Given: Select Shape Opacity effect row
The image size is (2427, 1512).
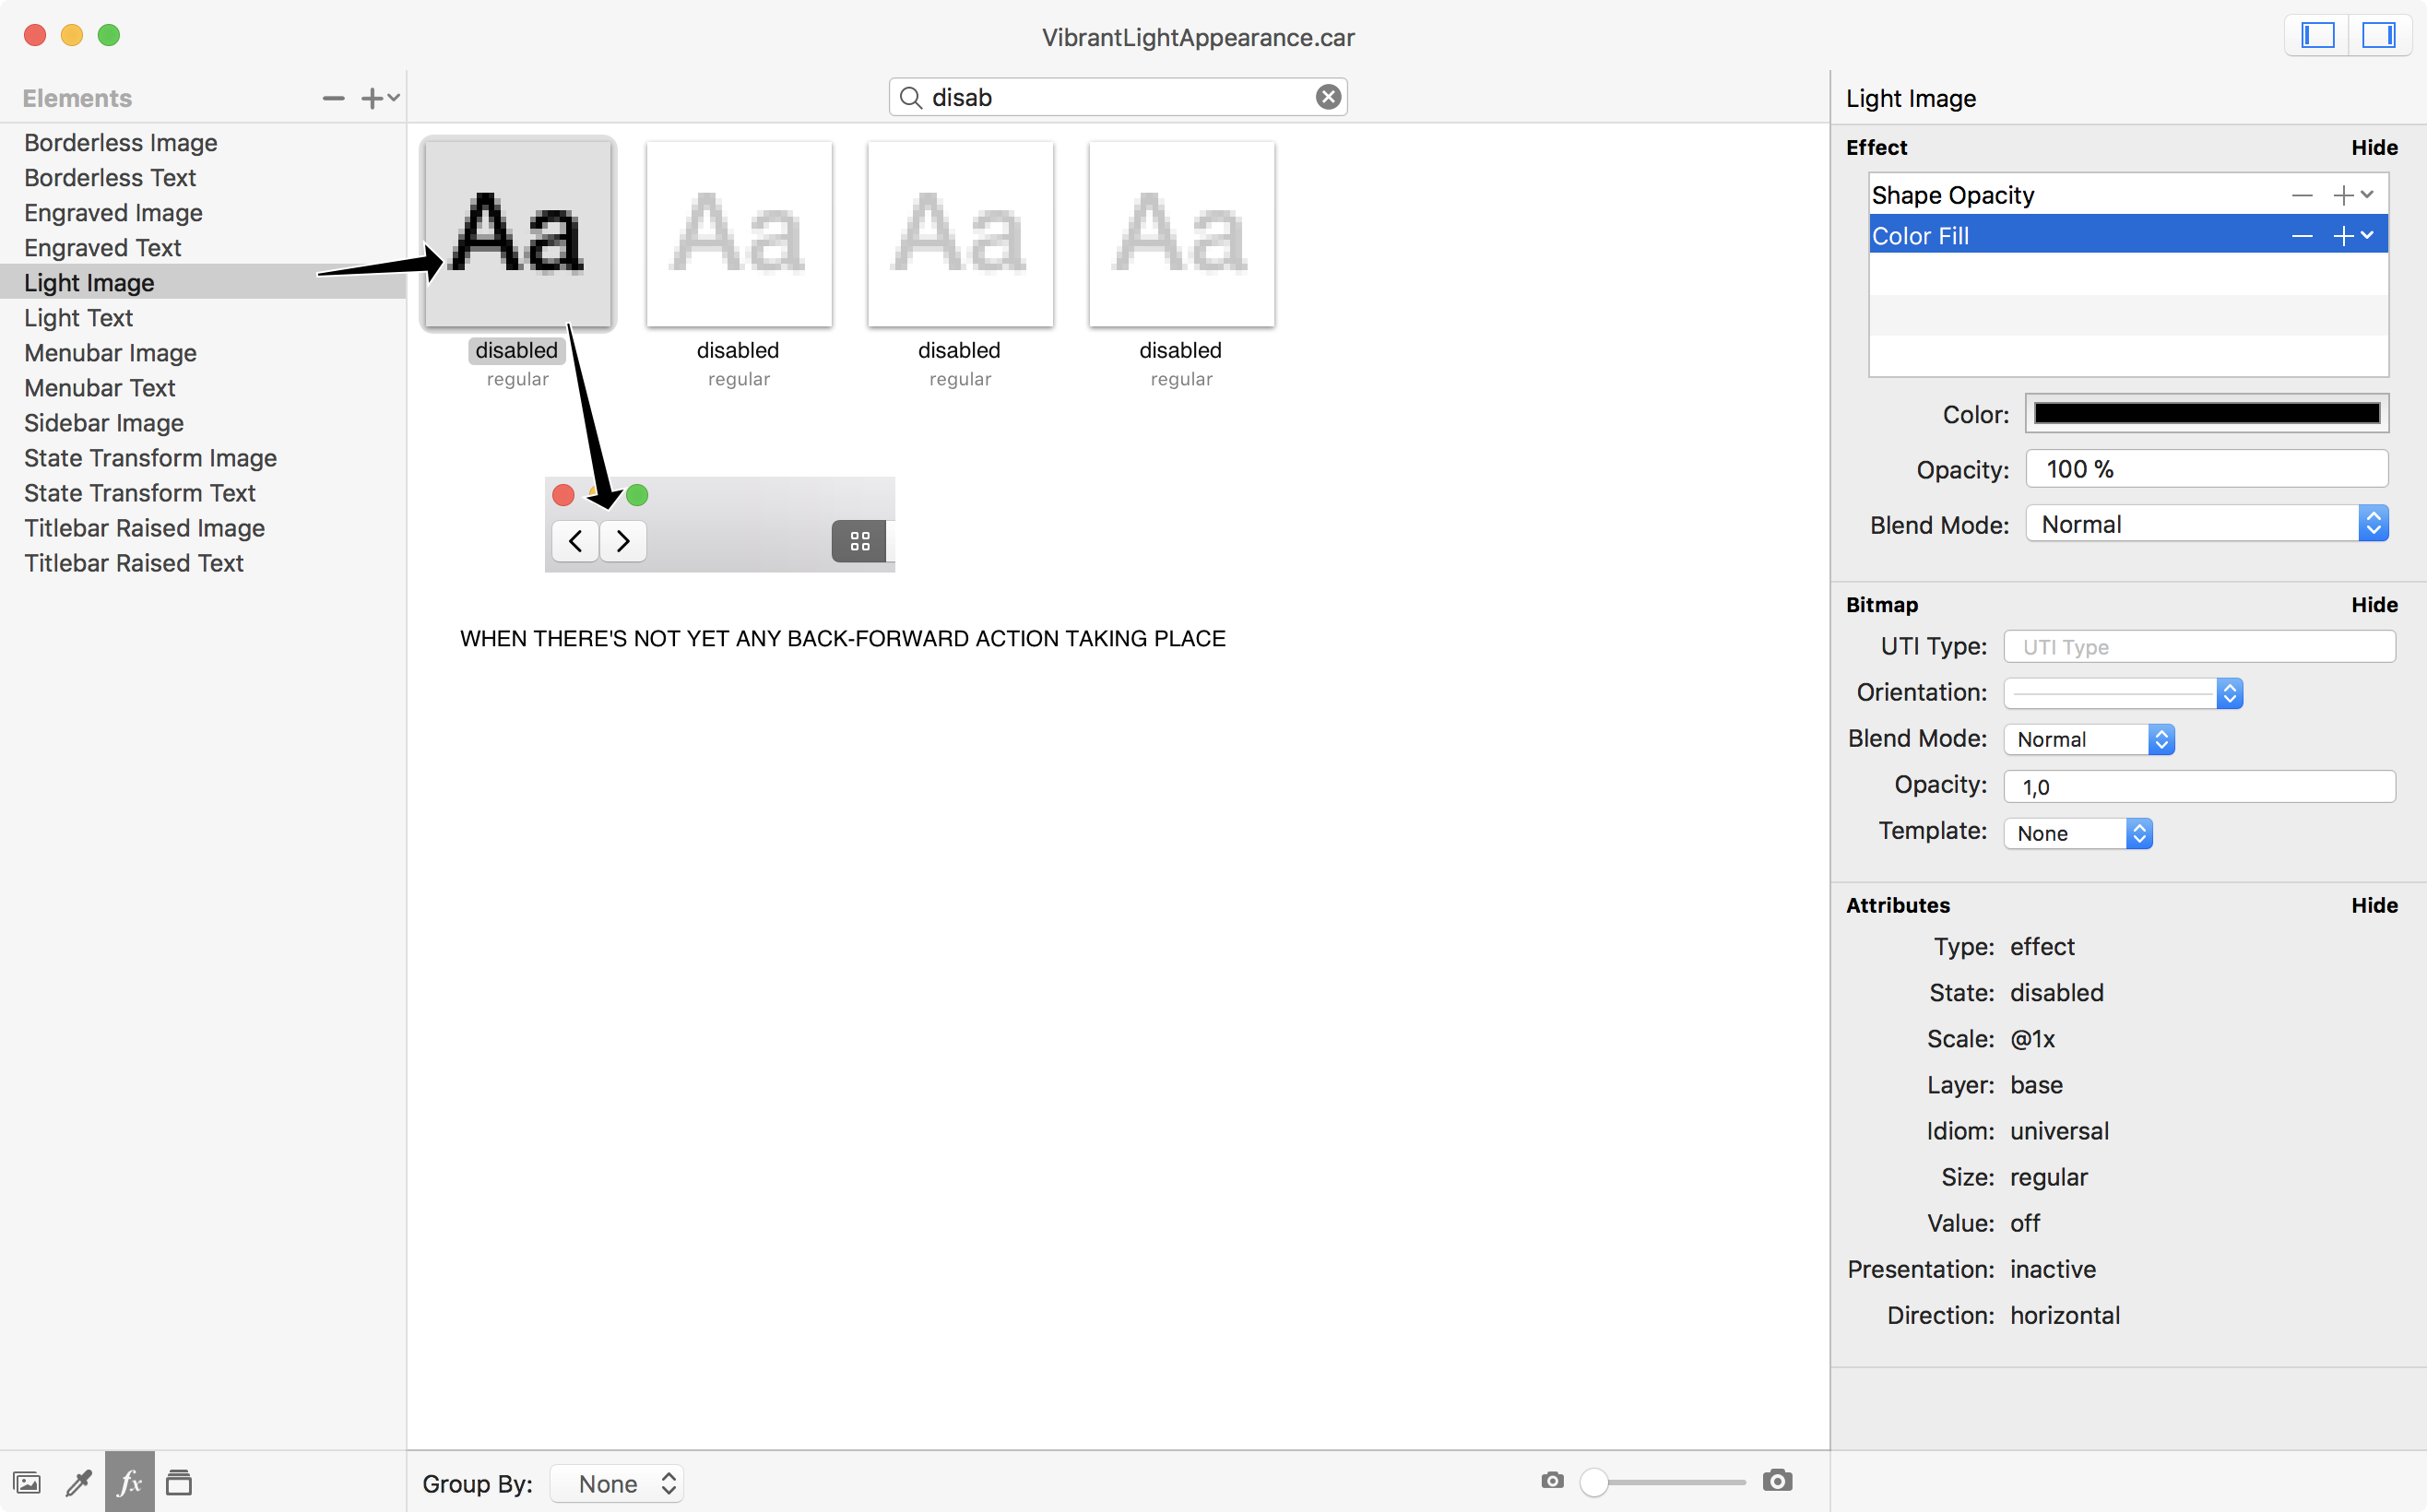Looking at the screenshot, I should [x=2128, y=194].
